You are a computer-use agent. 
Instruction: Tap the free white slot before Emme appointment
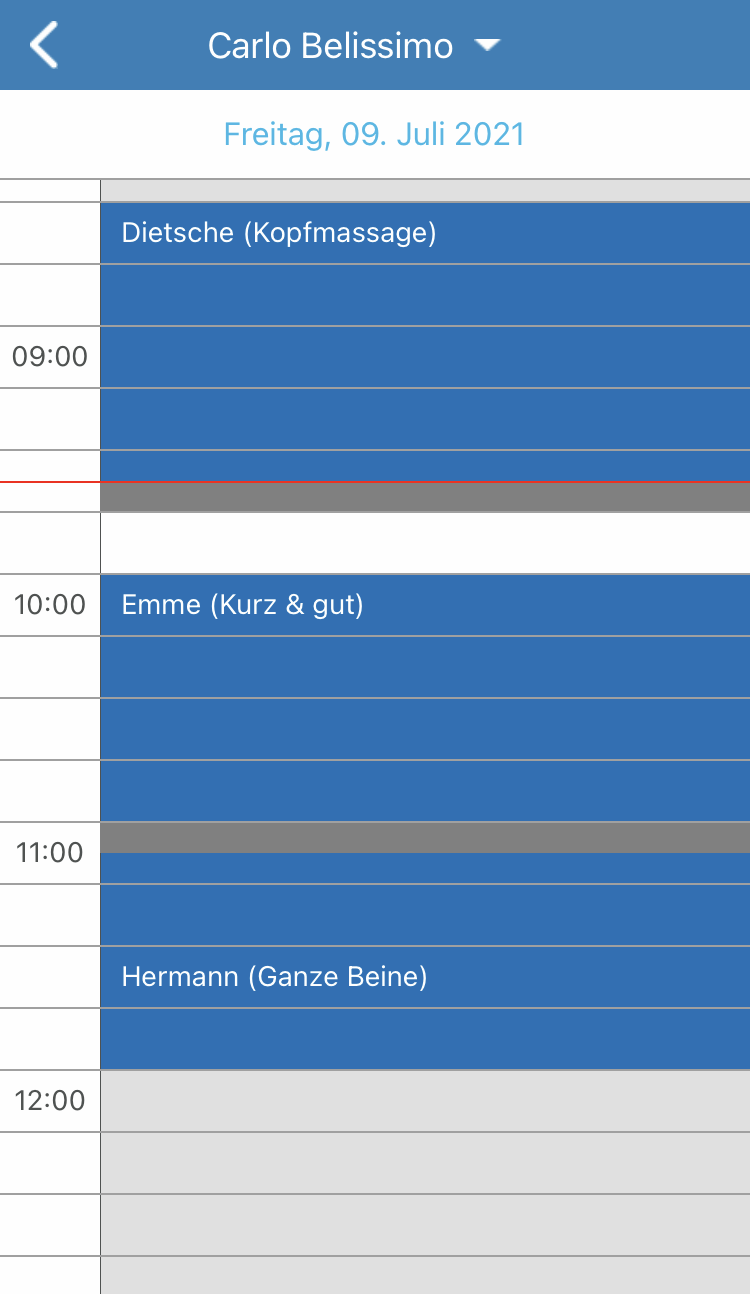point(425,543)
